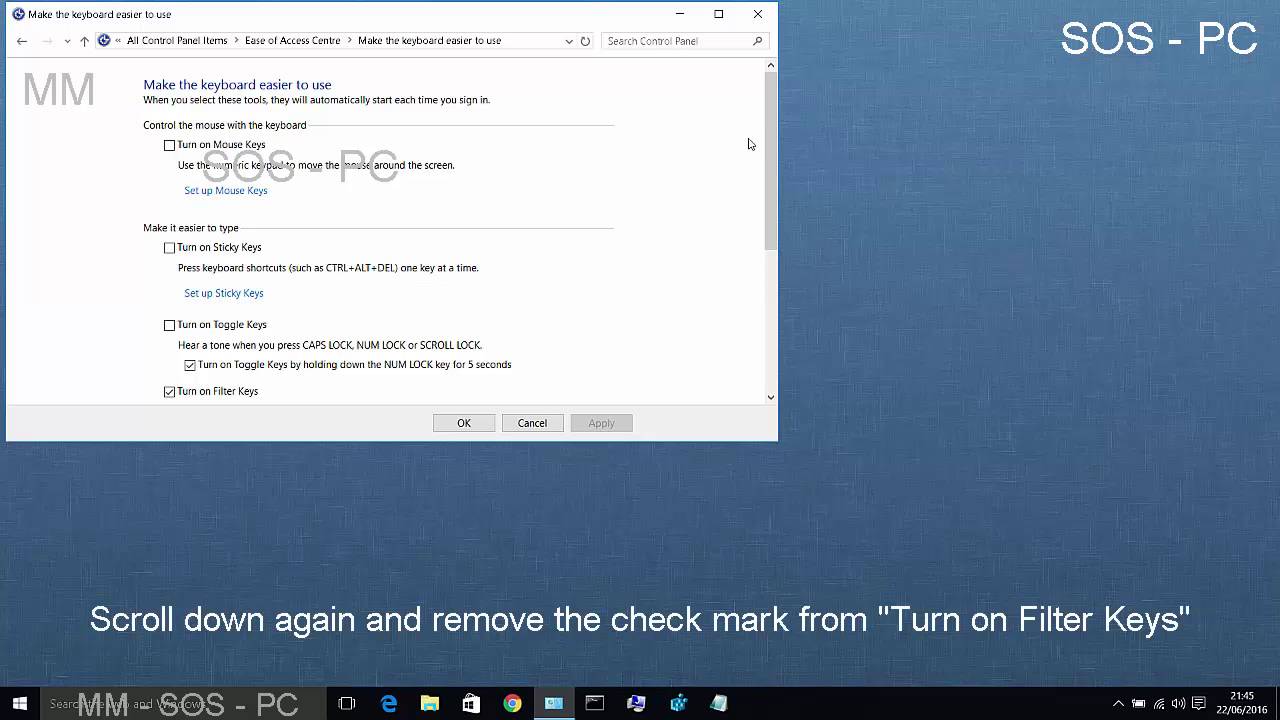
Task: Refresh the Control Panel page
Action: [585, 41]
